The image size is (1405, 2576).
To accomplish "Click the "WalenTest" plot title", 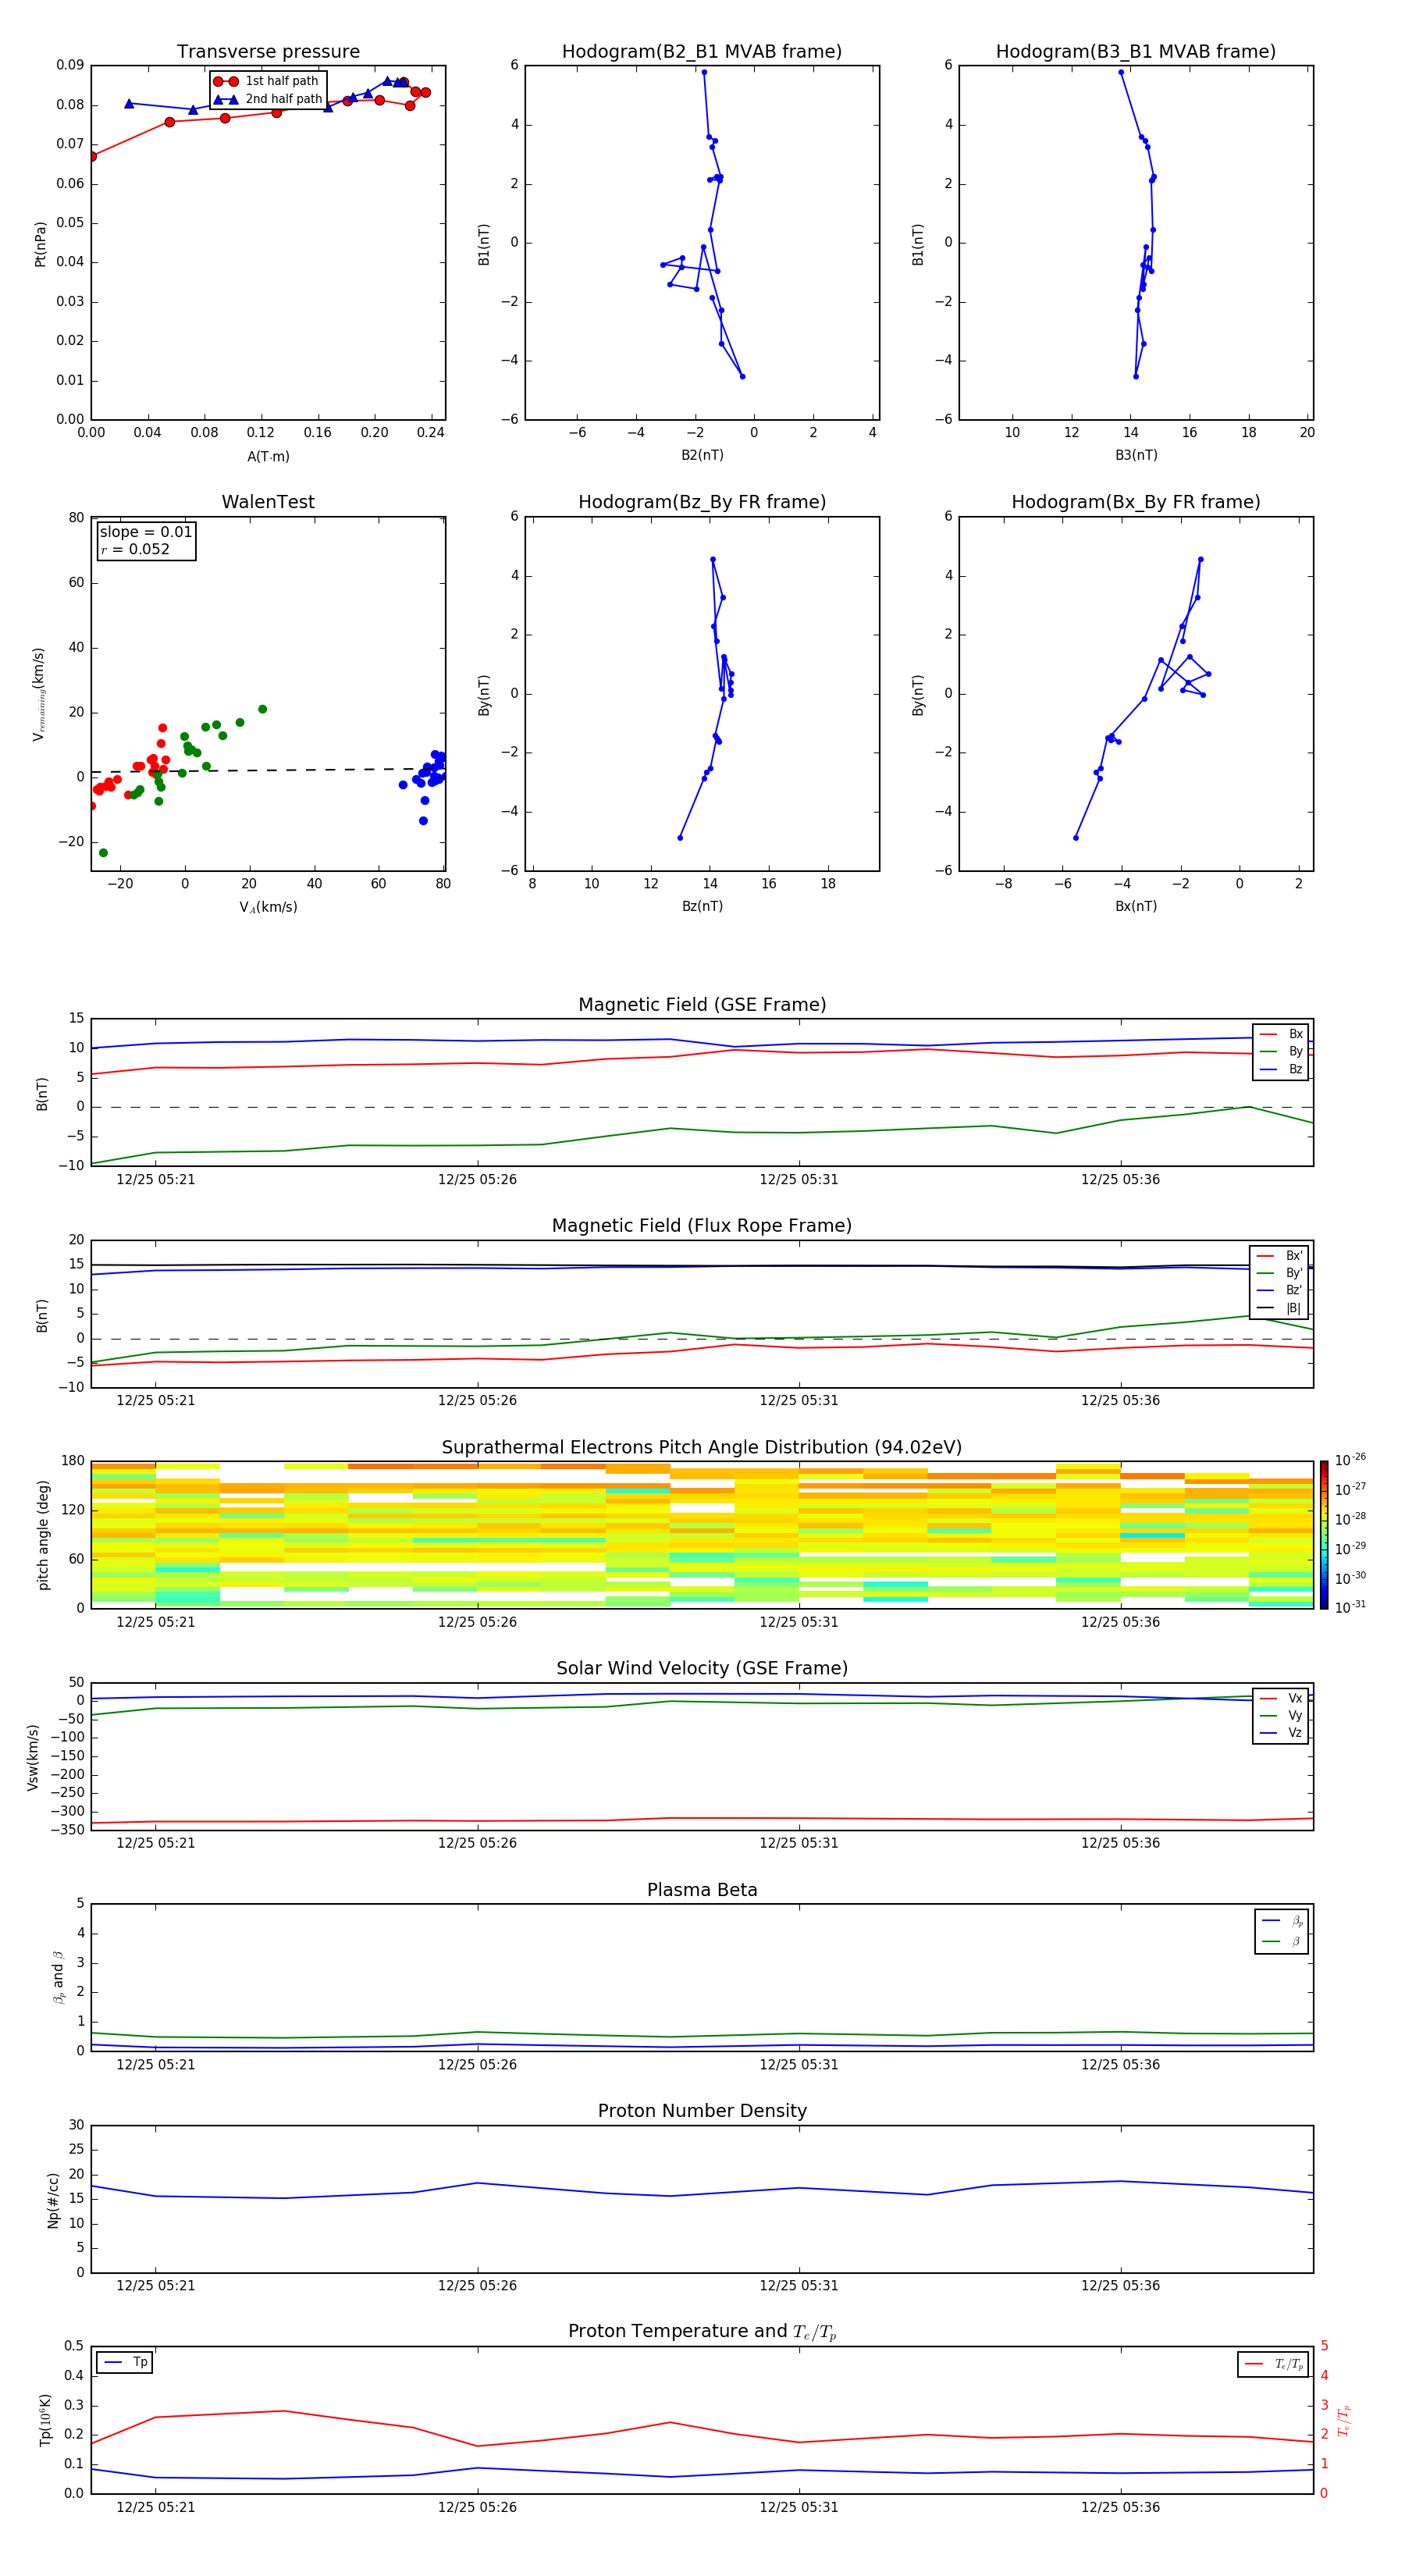I will pyautogui.click(x=268, y=502).
